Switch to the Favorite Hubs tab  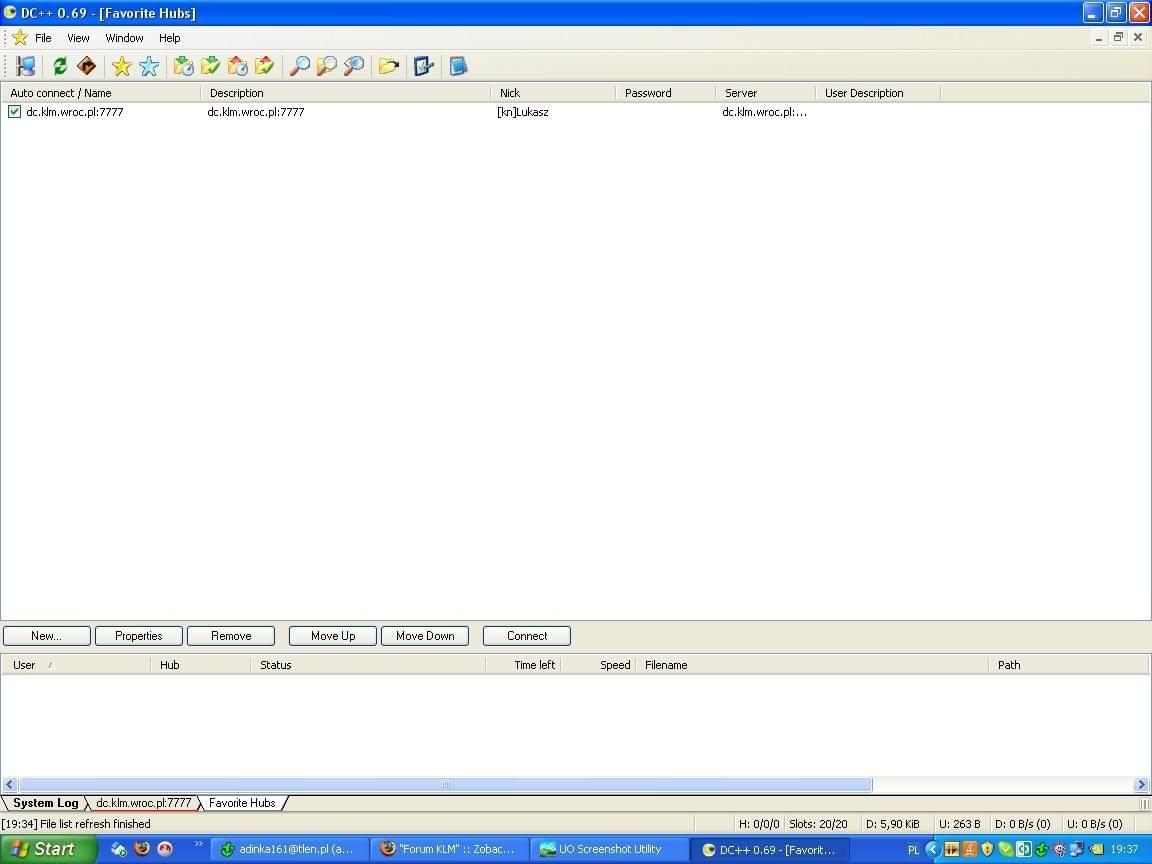click(x=242, y=803)
